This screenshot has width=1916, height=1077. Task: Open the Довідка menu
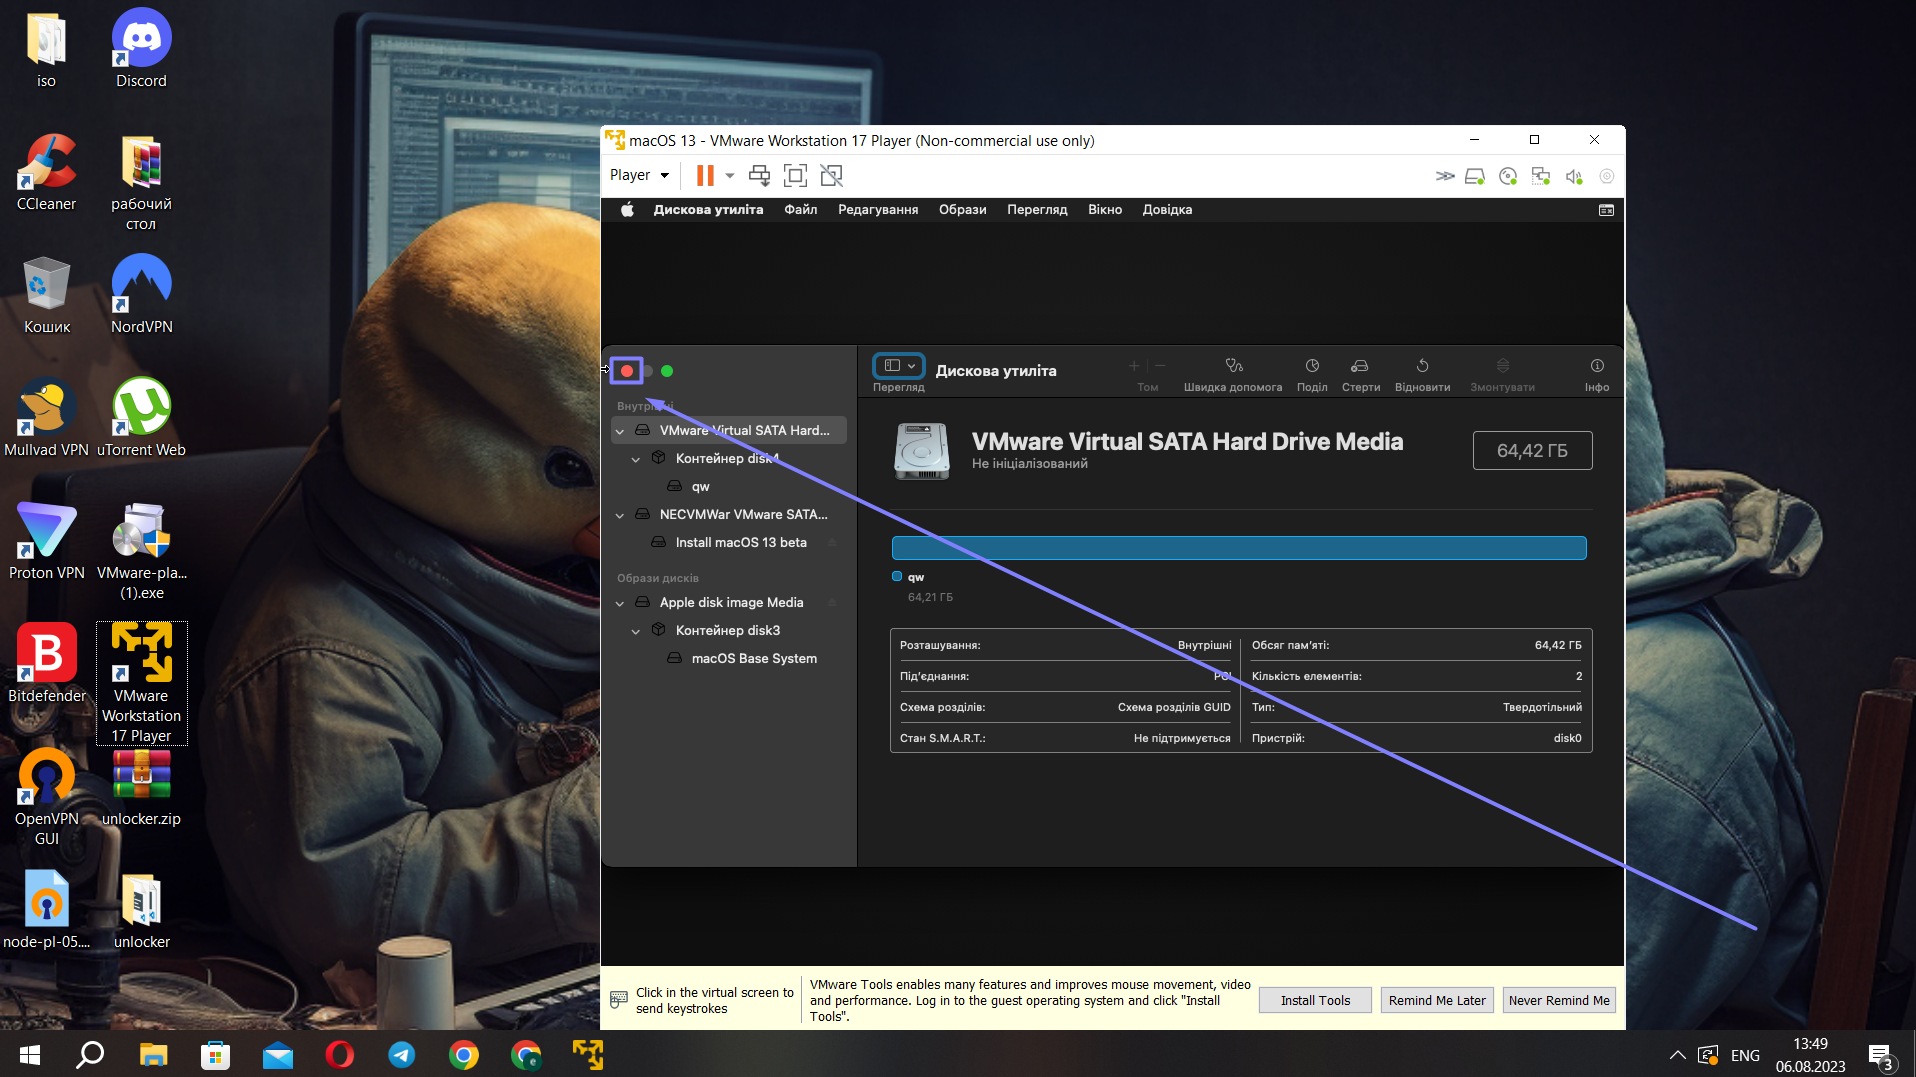(x=1167, y=210)
